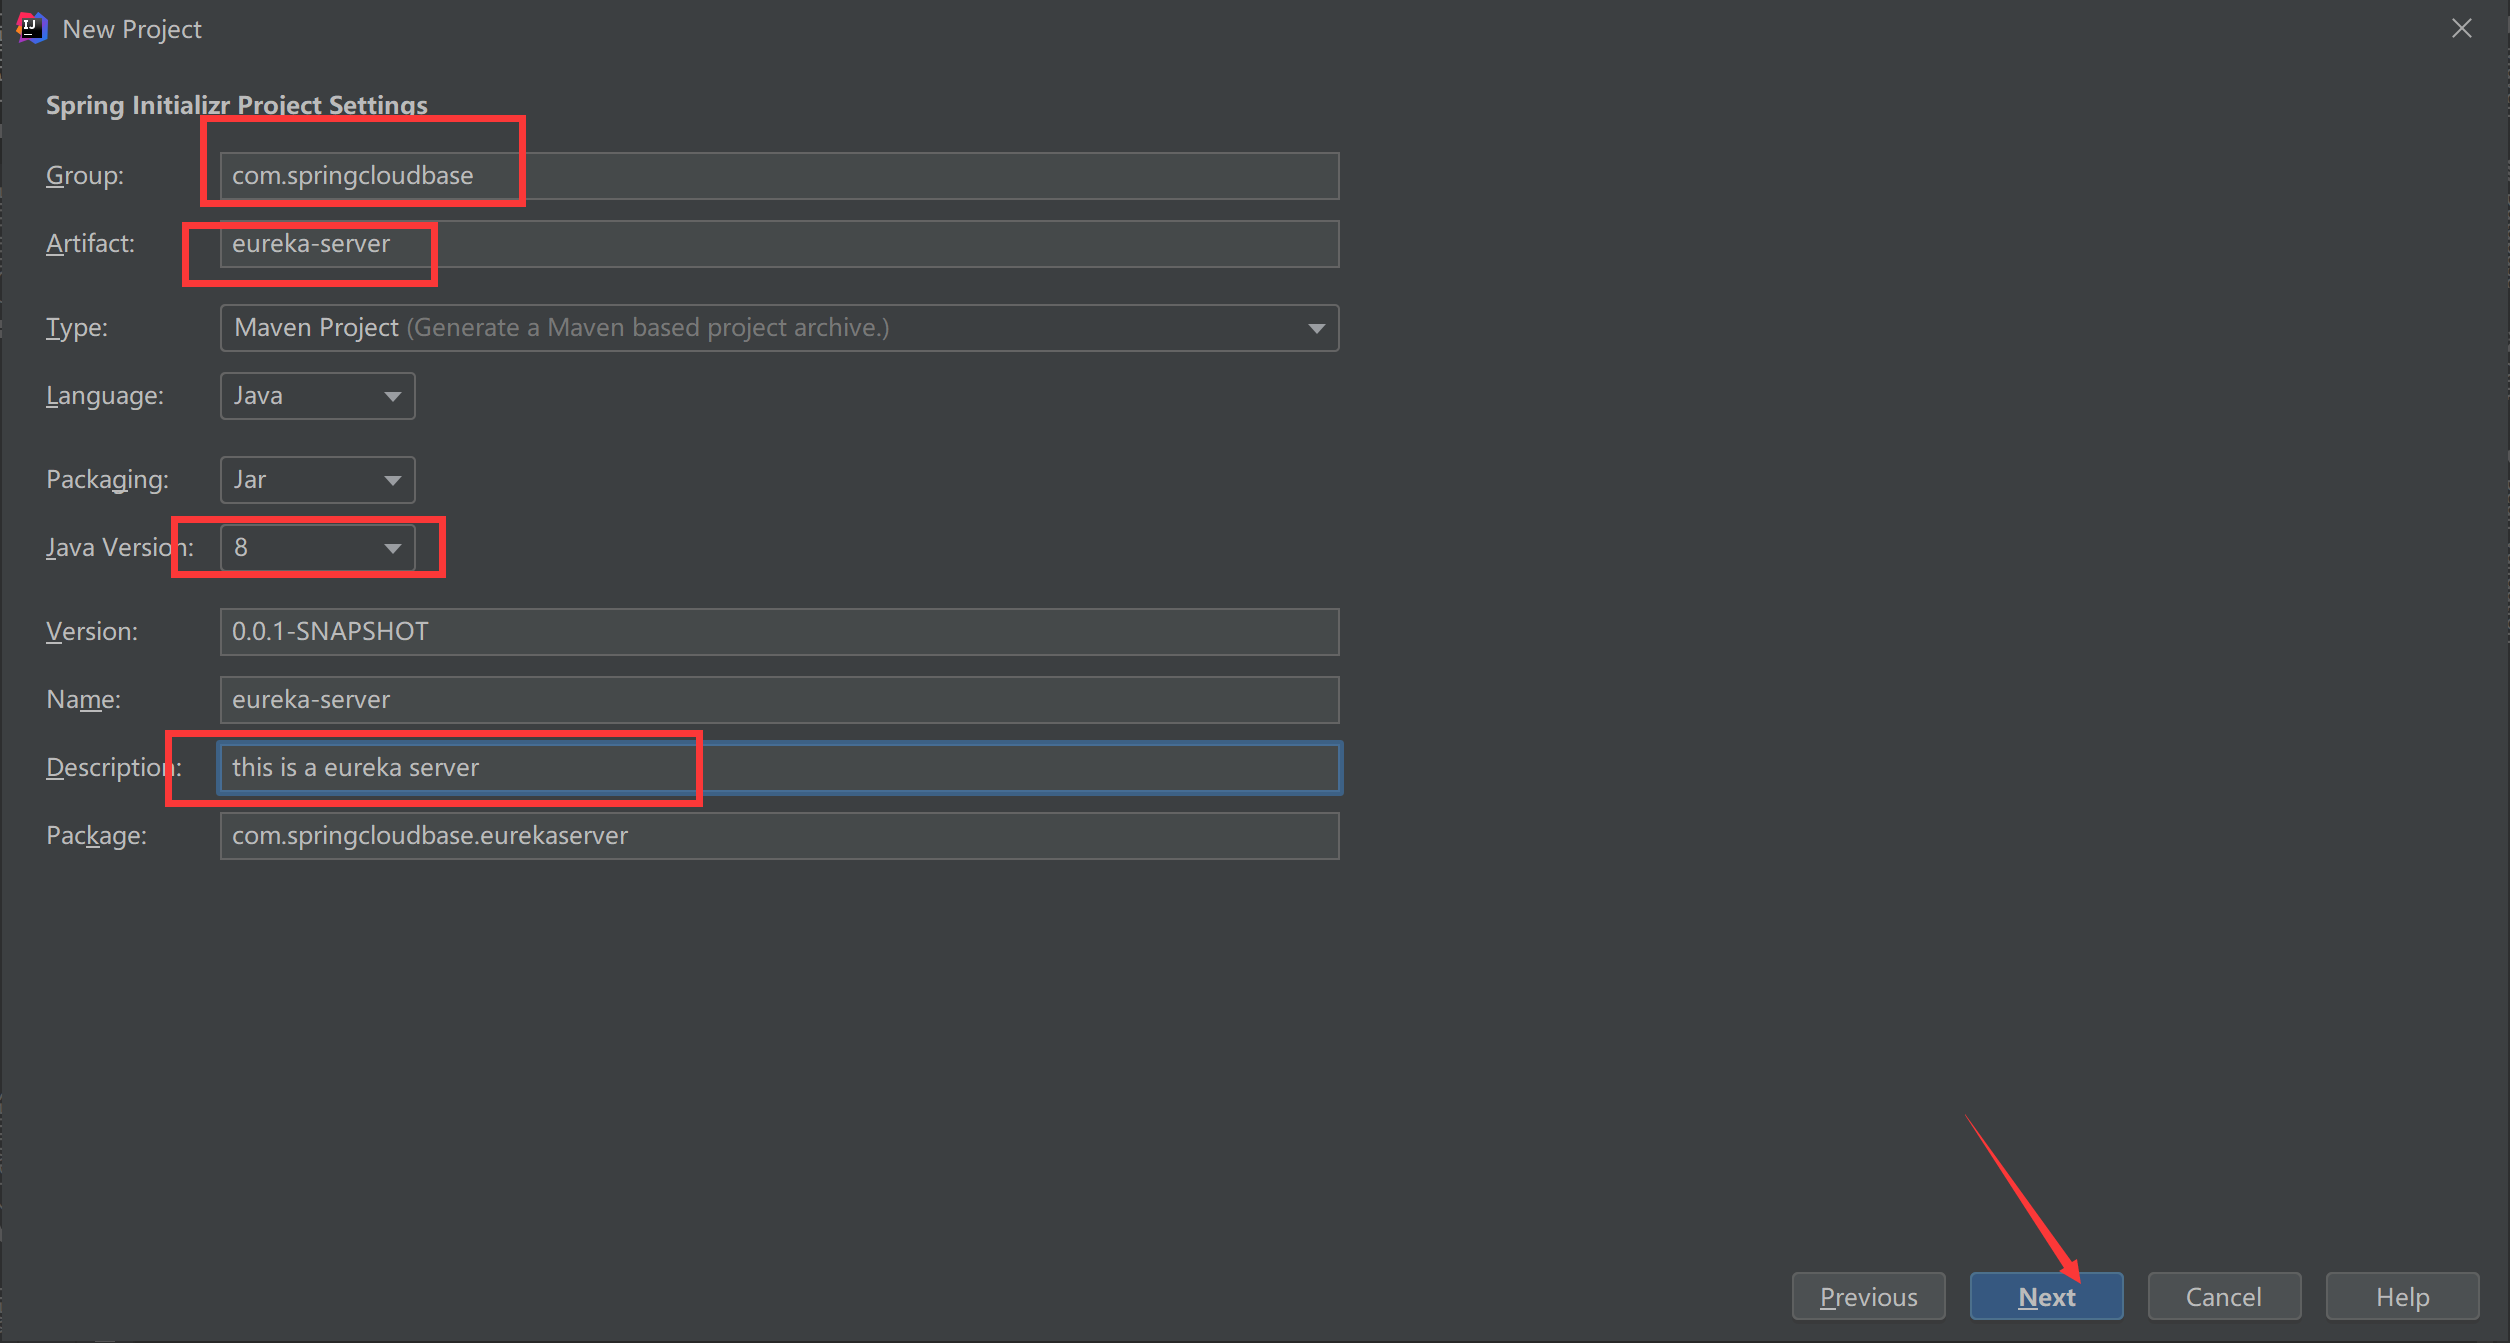This screenshot has height=1343, width=2510.
Task: Click the Next button
Action: [2046, 1296]
